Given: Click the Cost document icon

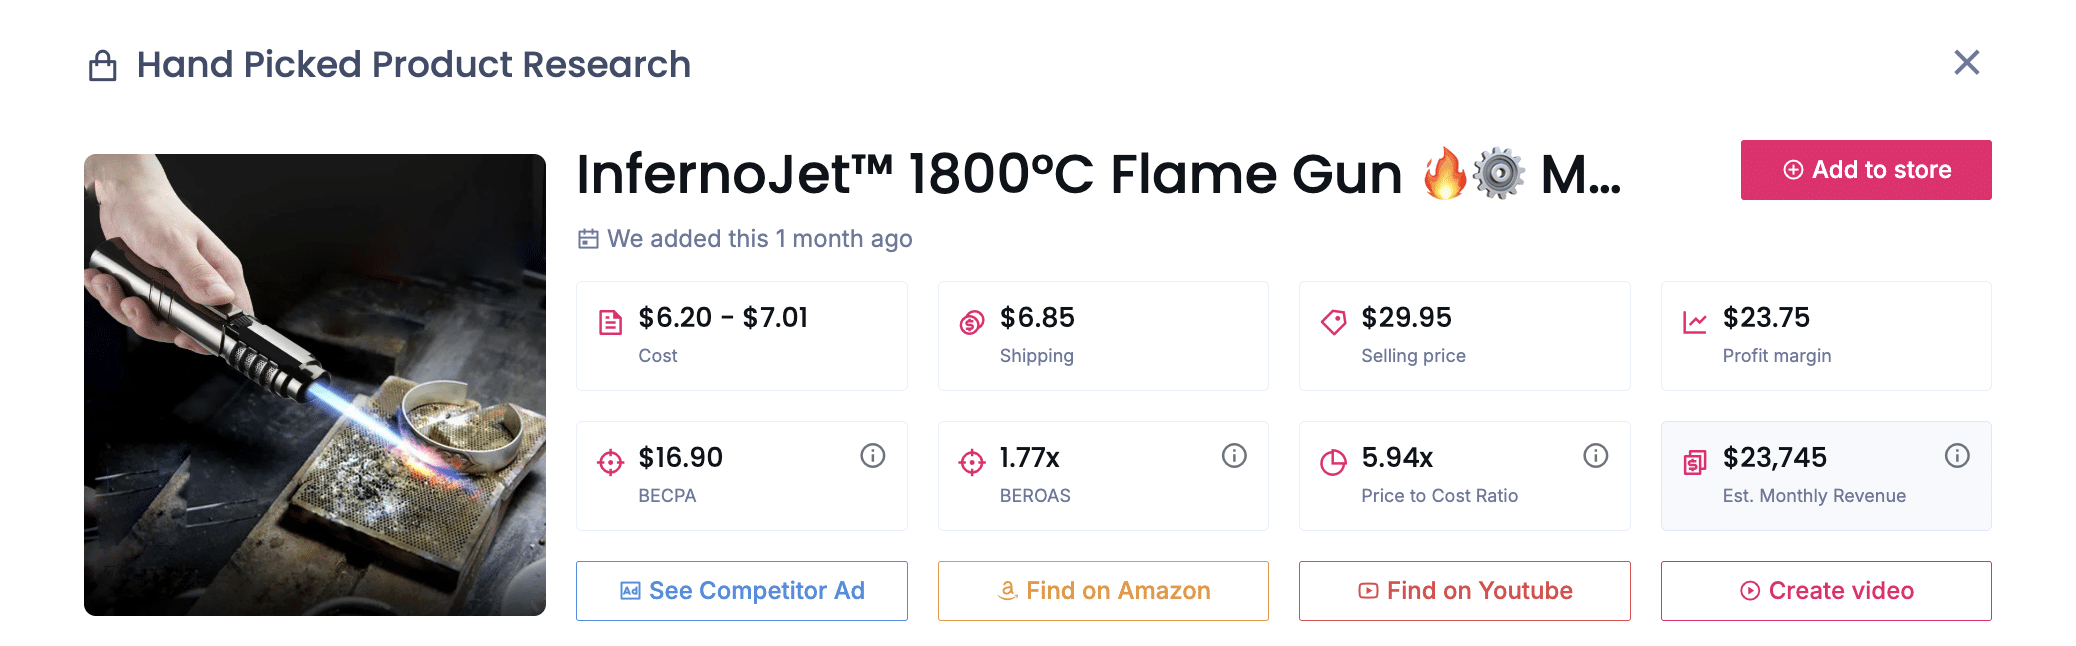Looking at the screenshot, I should 609,321.
